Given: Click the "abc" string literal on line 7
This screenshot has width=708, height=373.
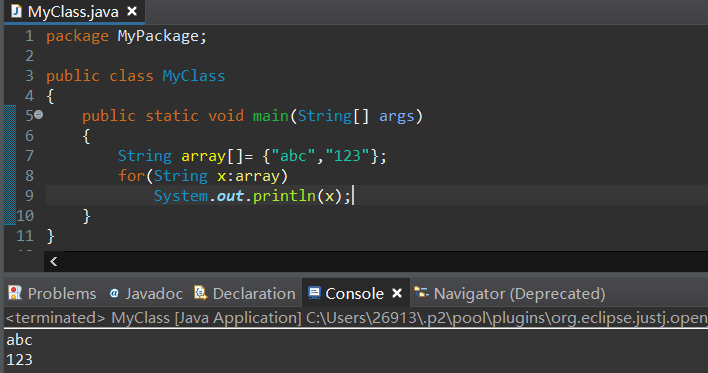Looking at the screenshot, I should click(x=293, y=156).
